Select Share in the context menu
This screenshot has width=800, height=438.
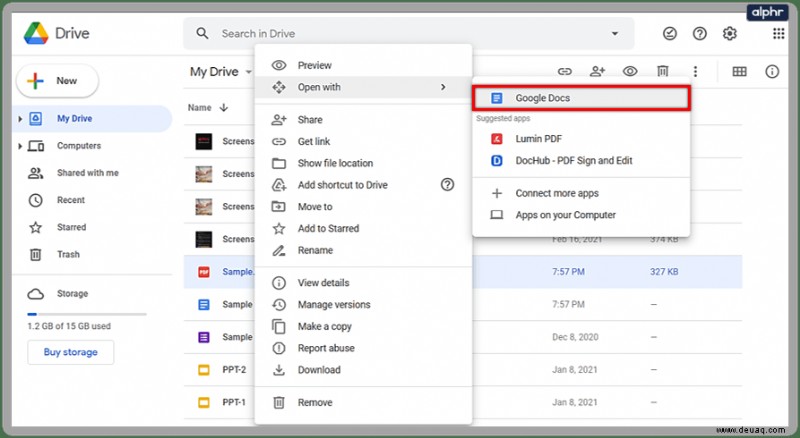(363, 119)
